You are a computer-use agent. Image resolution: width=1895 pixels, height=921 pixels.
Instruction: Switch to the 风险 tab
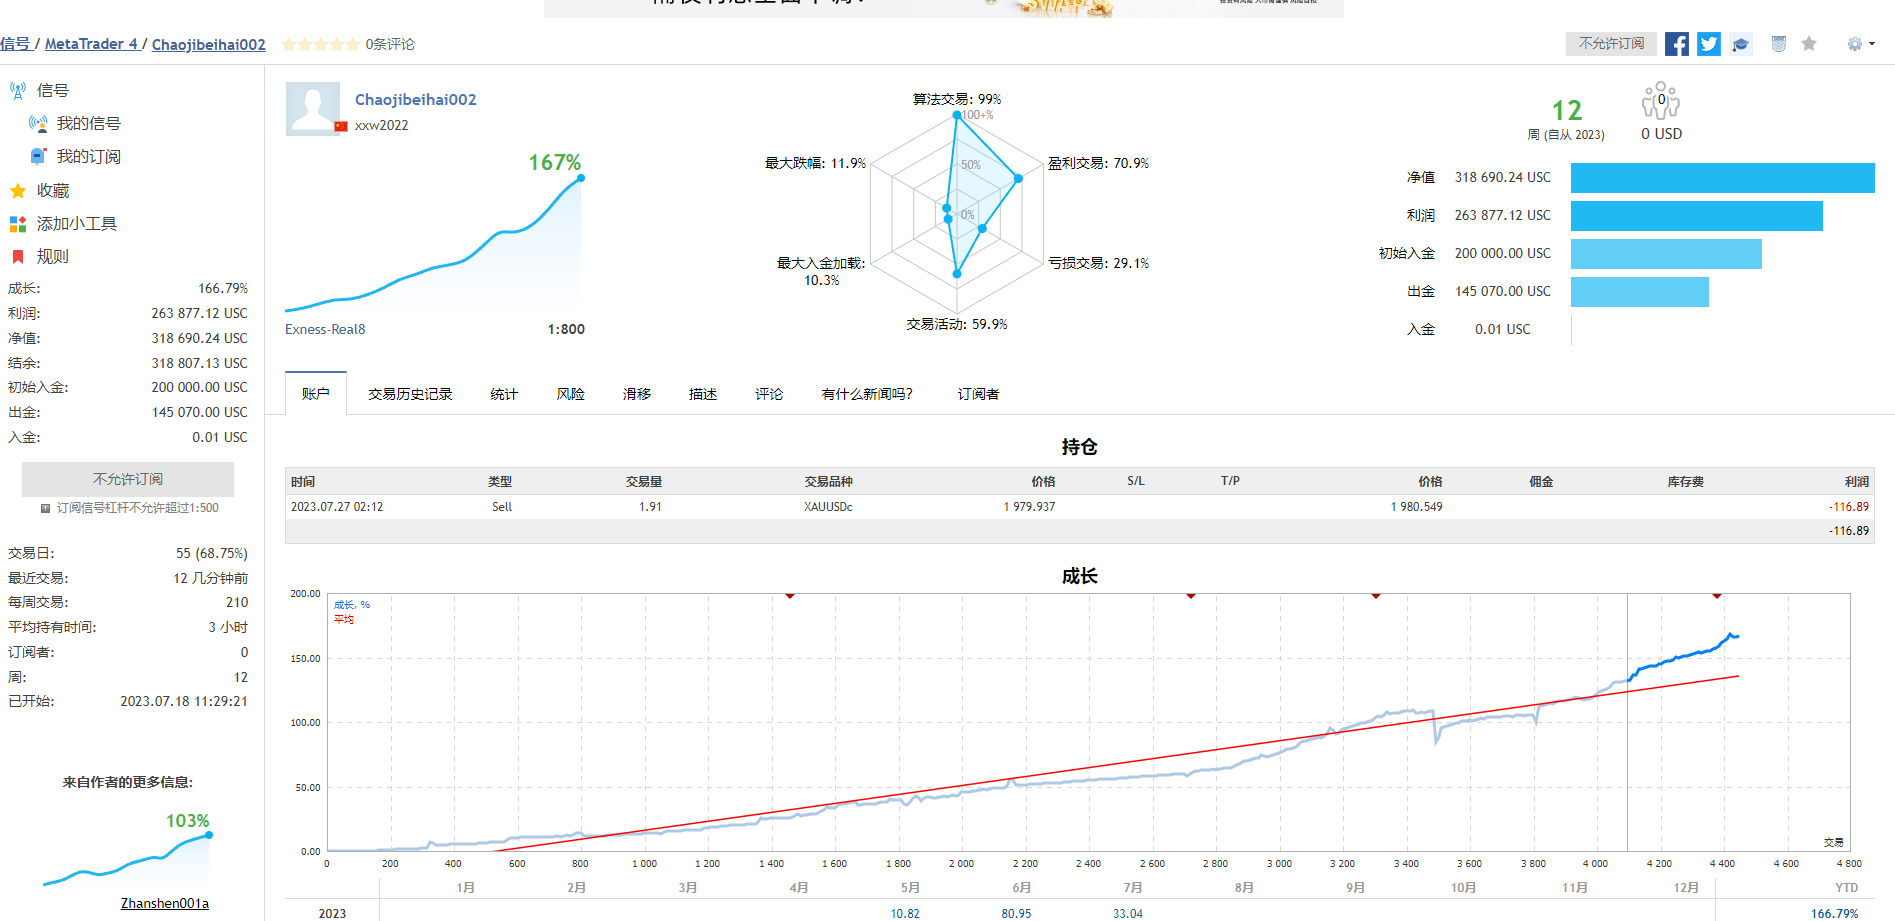(x=571, y=394)
